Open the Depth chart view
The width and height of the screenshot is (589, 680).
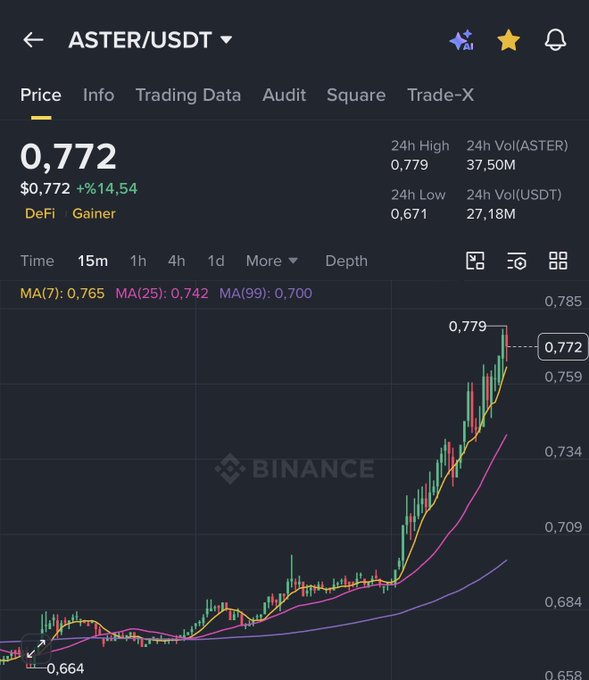point(346,261)
